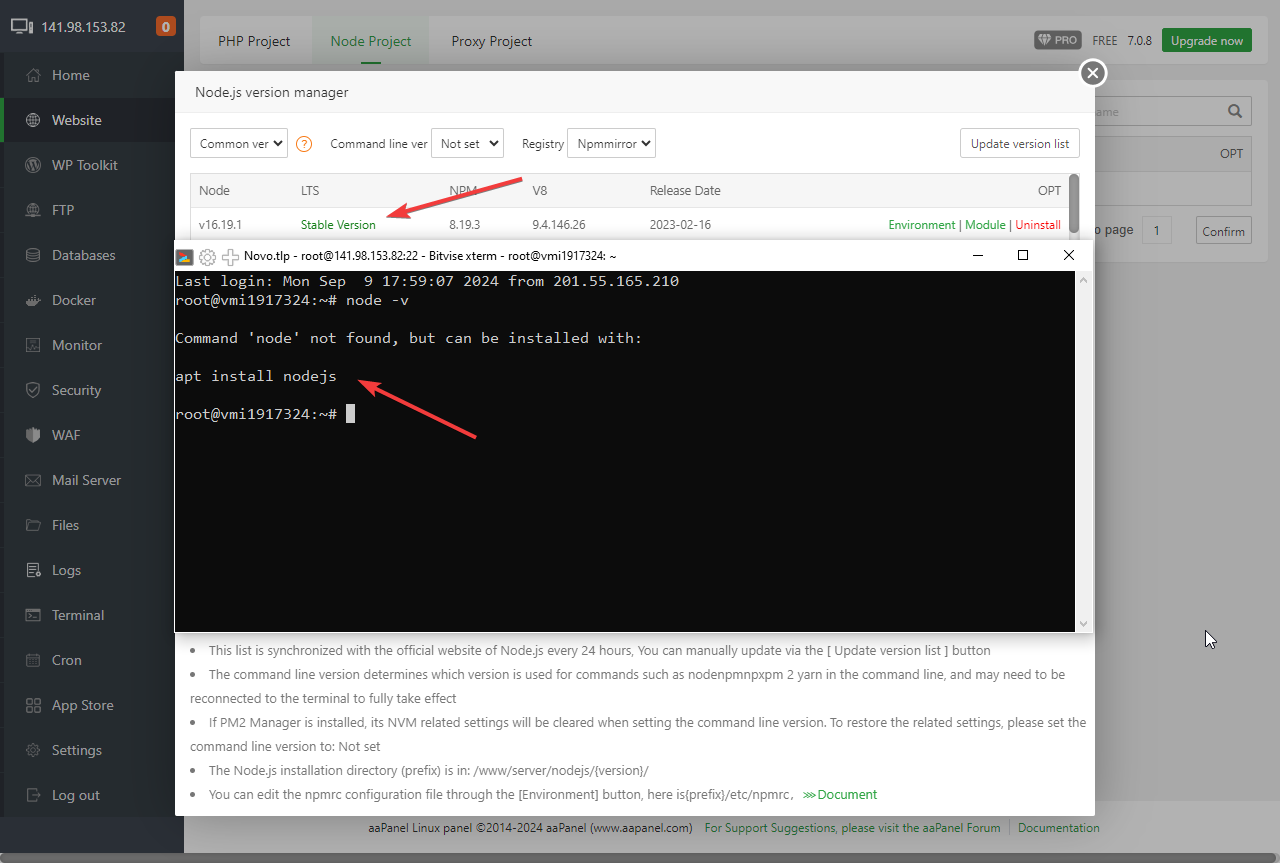Close the Node.js version manager dialog
This screenshot has height=863, width=1280.
click(x=1093, y=73)
